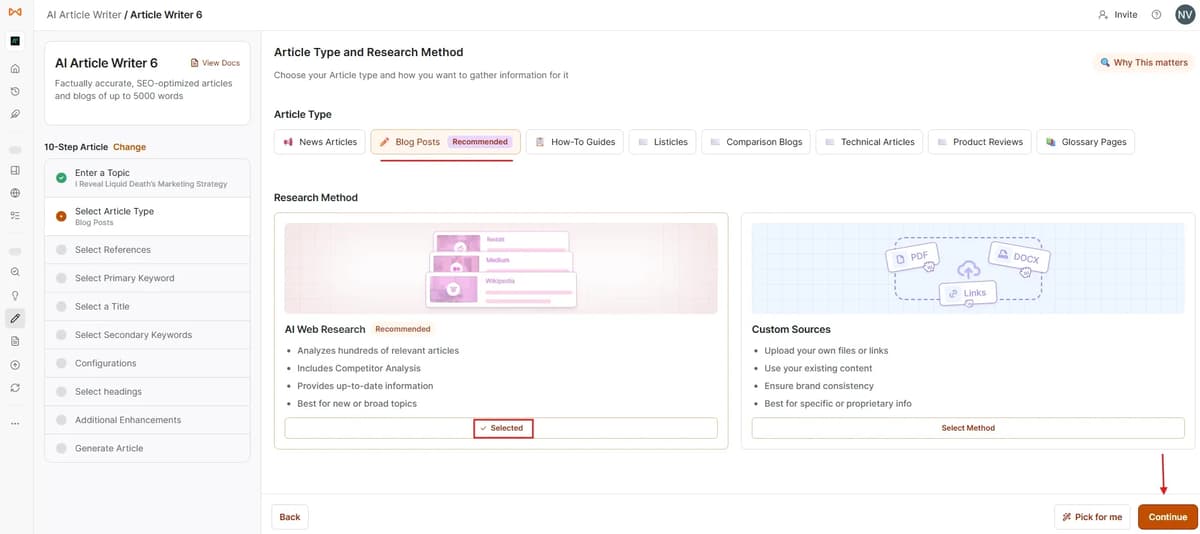Click Select Method for Custom Sources
The height and width of the screenshot is (534, 1200).
coord(968,428)
